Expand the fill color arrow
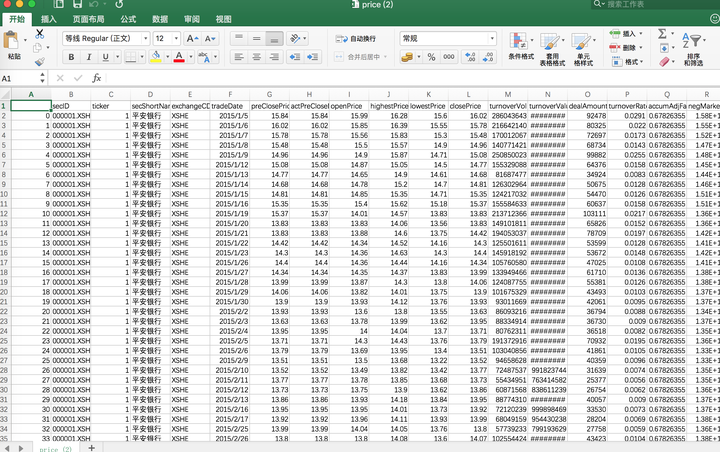 [167, 57]
